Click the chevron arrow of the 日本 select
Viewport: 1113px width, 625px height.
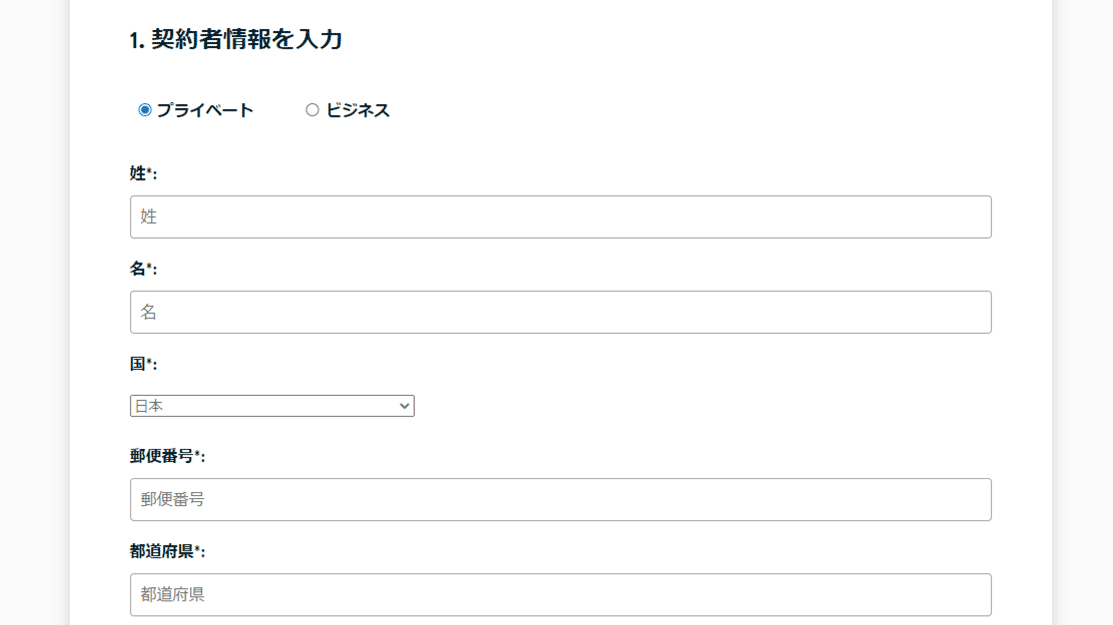click(404, 406)
